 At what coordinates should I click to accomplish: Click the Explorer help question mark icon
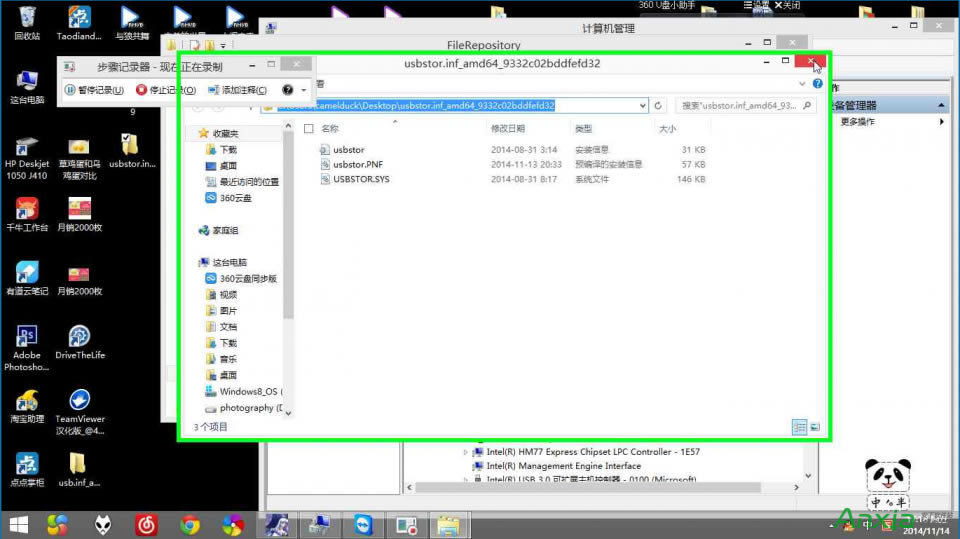coord(818,84)
